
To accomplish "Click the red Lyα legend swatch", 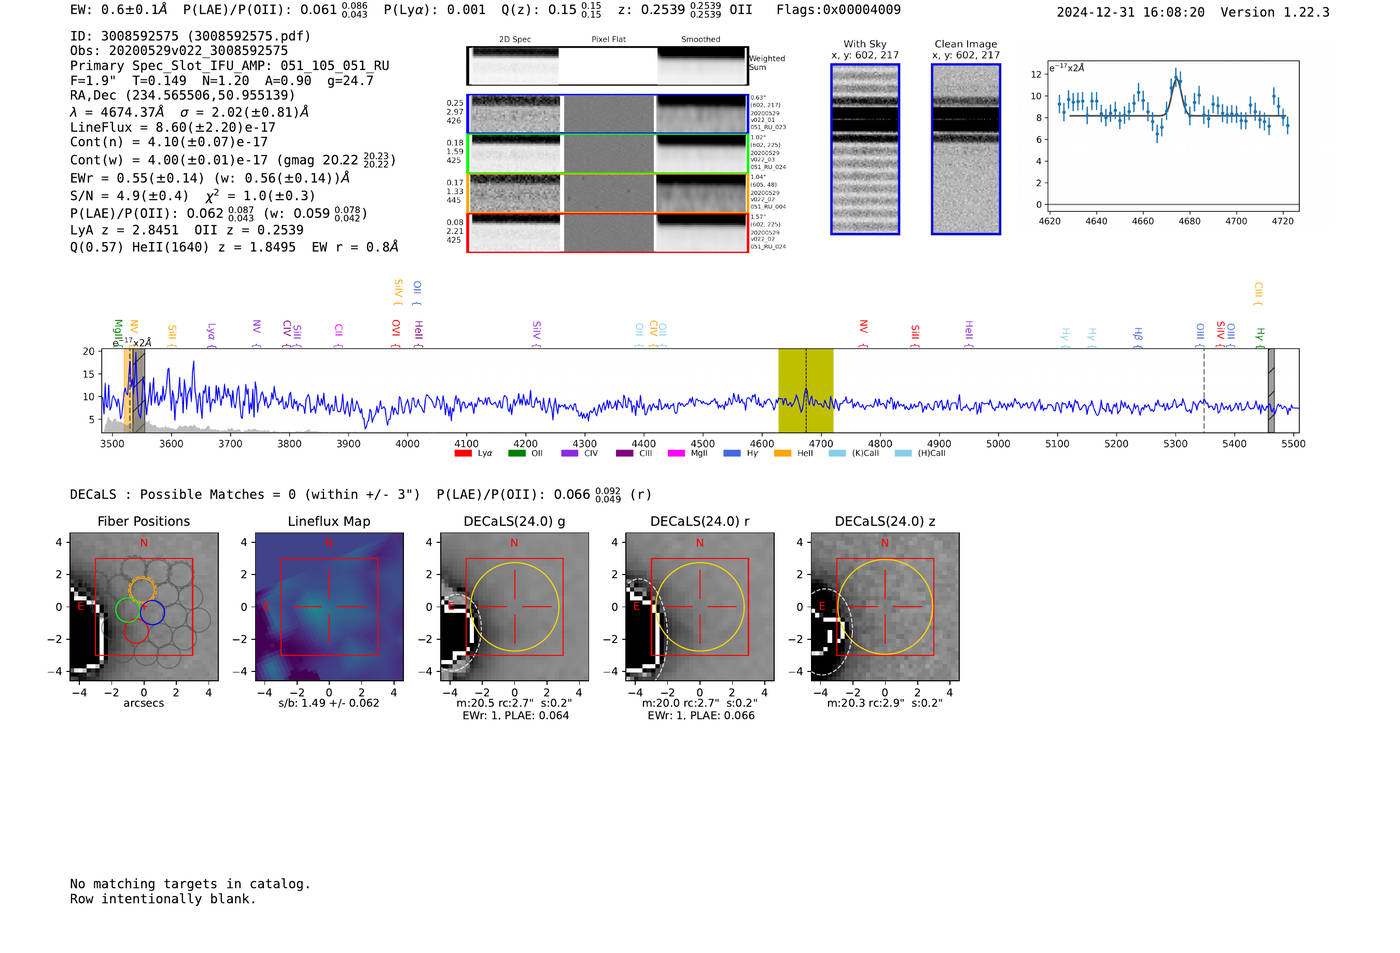I will [463, 453].
